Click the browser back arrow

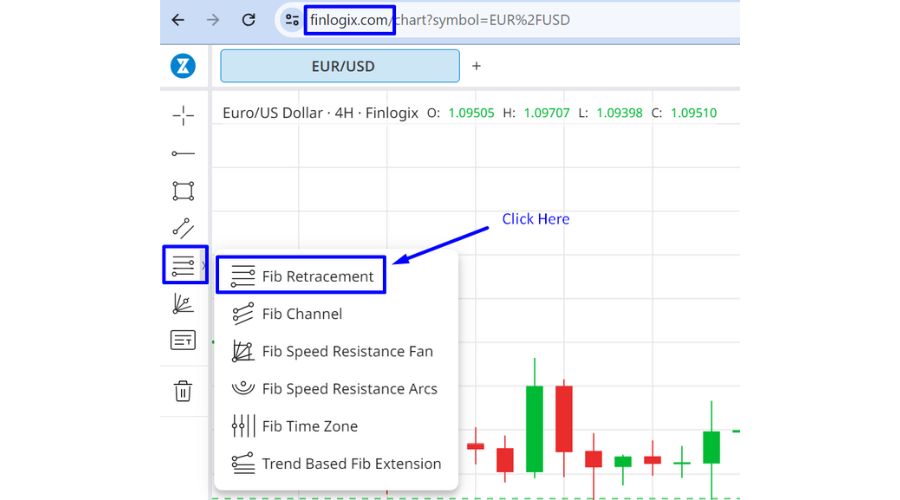click(178, 20)
